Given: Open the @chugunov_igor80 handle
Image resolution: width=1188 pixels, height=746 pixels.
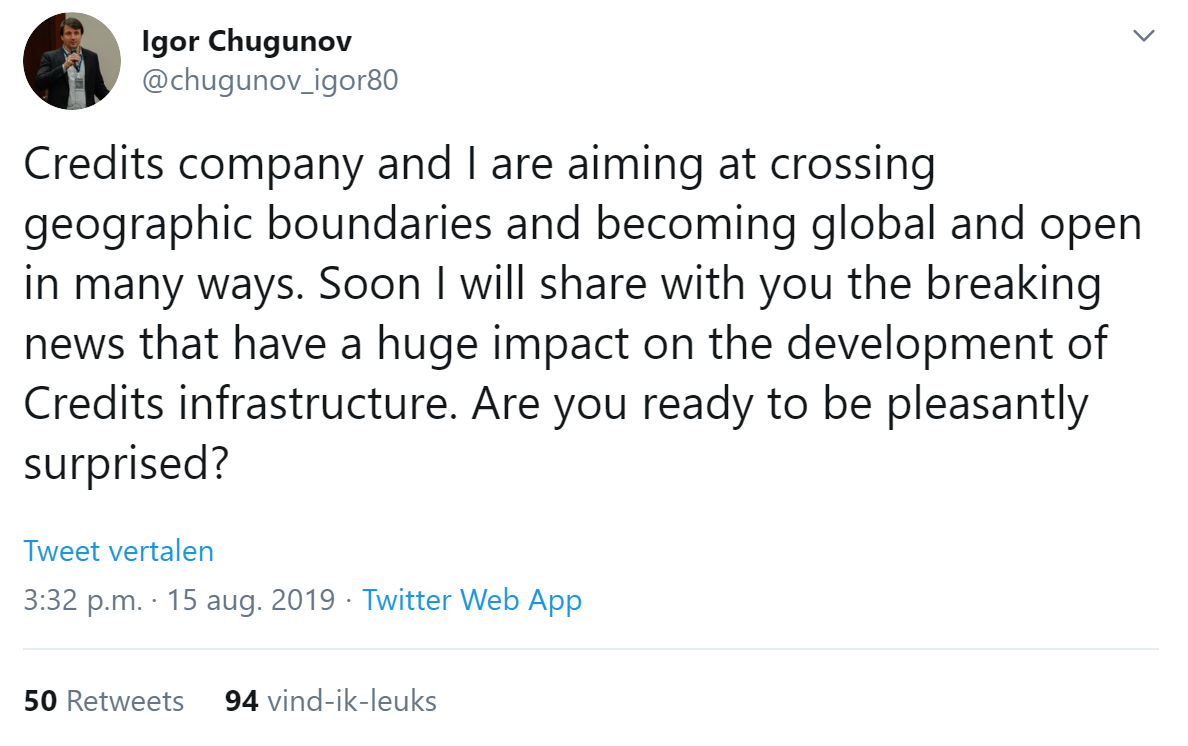Looking at the screenshot, I should tap(270, 80).
